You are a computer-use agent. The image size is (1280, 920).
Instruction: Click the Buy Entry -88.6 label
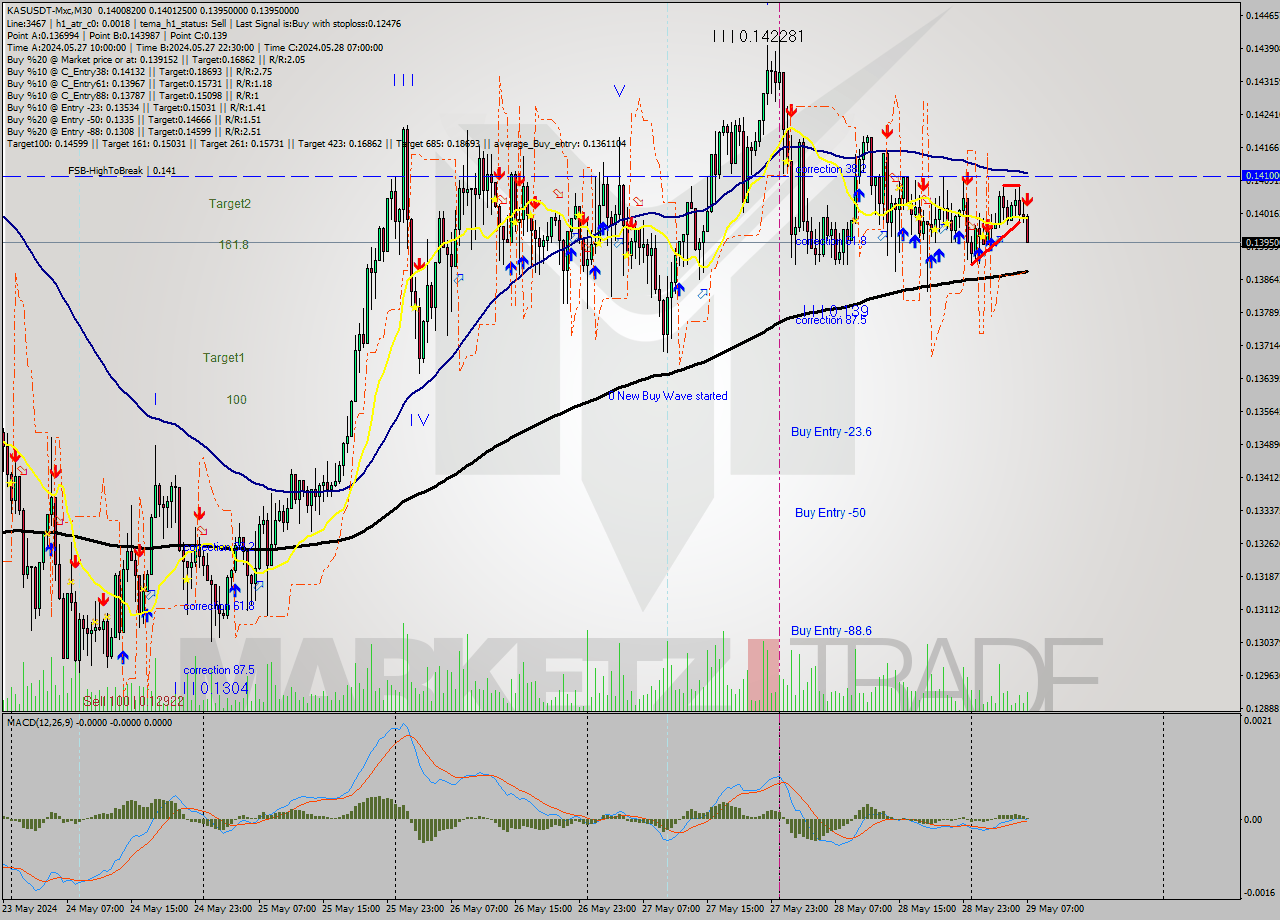pyautogui.click(x=831, y=631)
